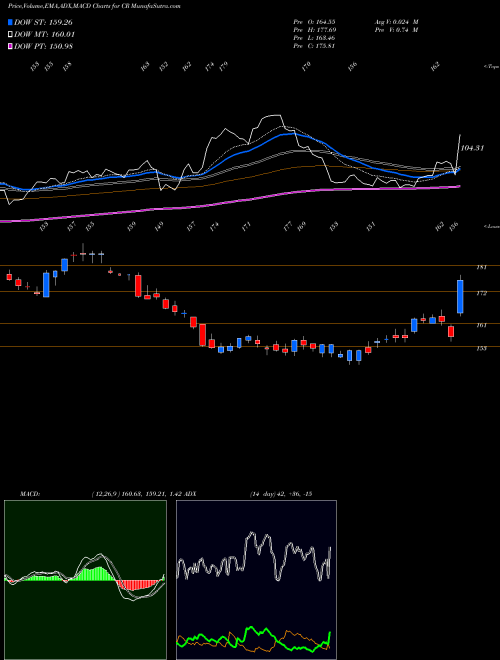
Task: Select the 'DOW MT: 160.01' legend text
Action: coord(44,34)
